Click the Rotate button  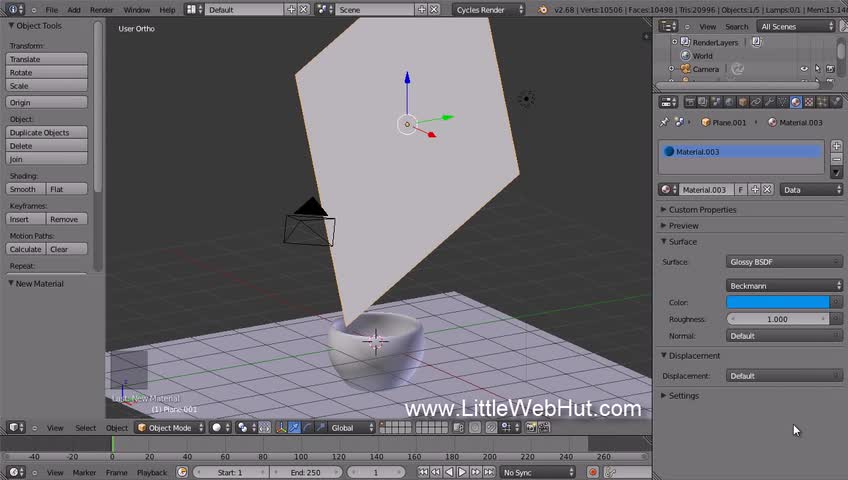coord(47,72)
